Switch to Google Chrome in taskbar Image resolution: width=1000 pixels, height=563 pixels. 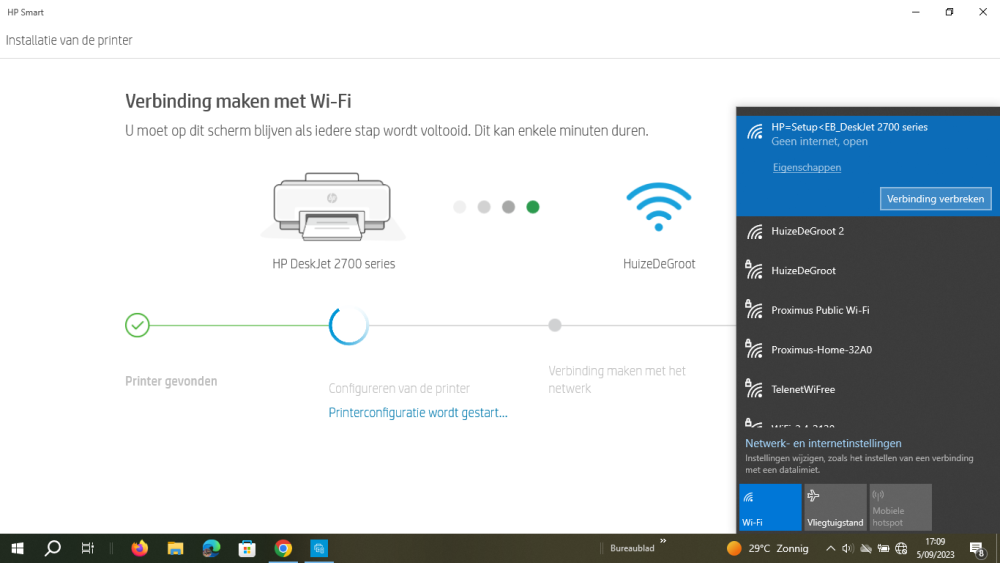pos(283,548)
